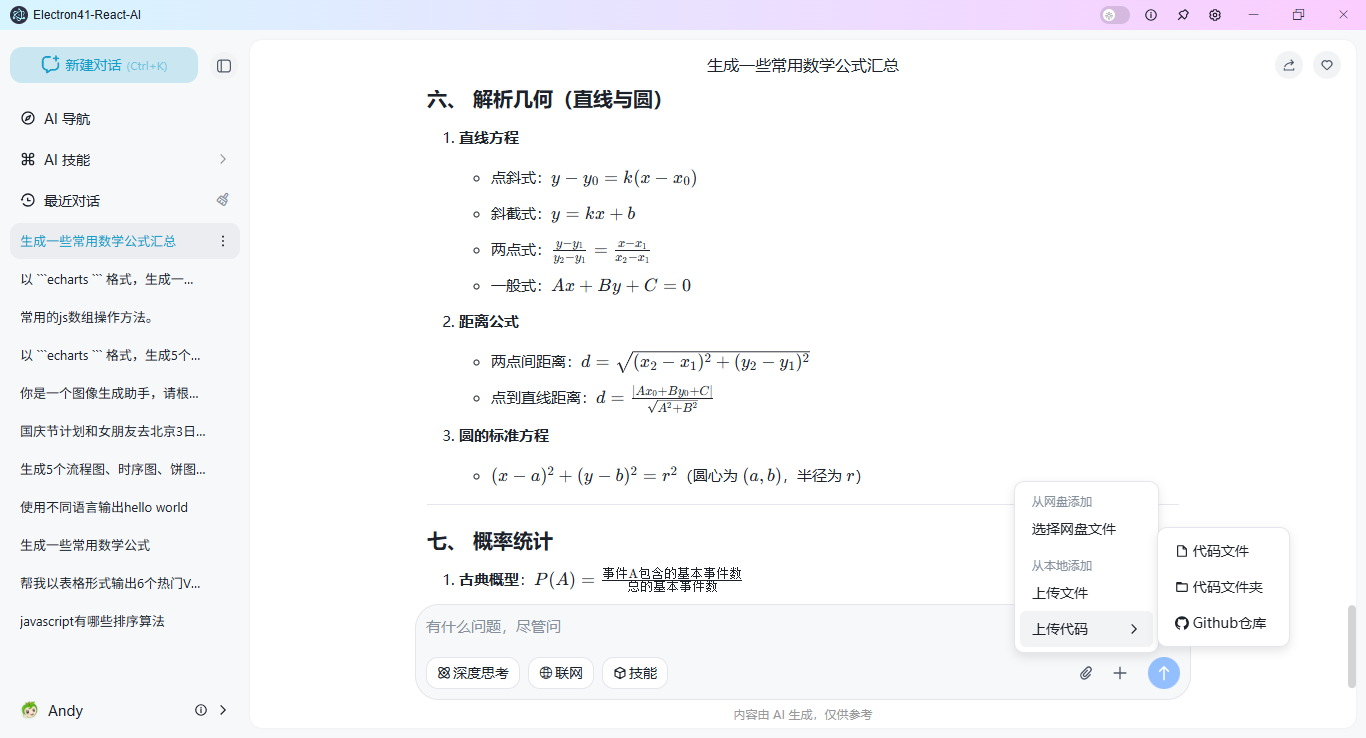Image resolution: width=1366 pixels, height=738 pixels.
Task: Open the 上传代码 submenu
Action: 1086,629
